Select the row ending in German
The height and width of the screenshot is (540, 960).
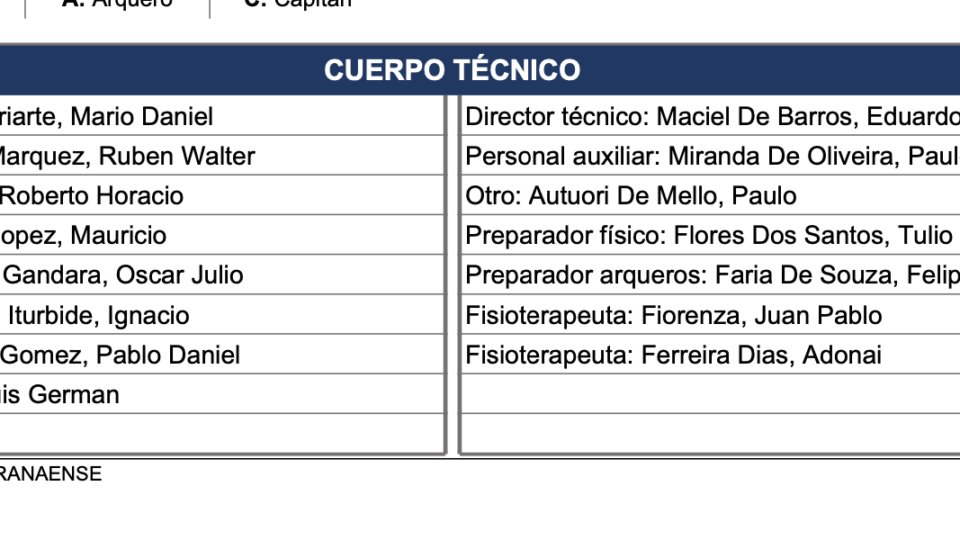pos(222,394)
